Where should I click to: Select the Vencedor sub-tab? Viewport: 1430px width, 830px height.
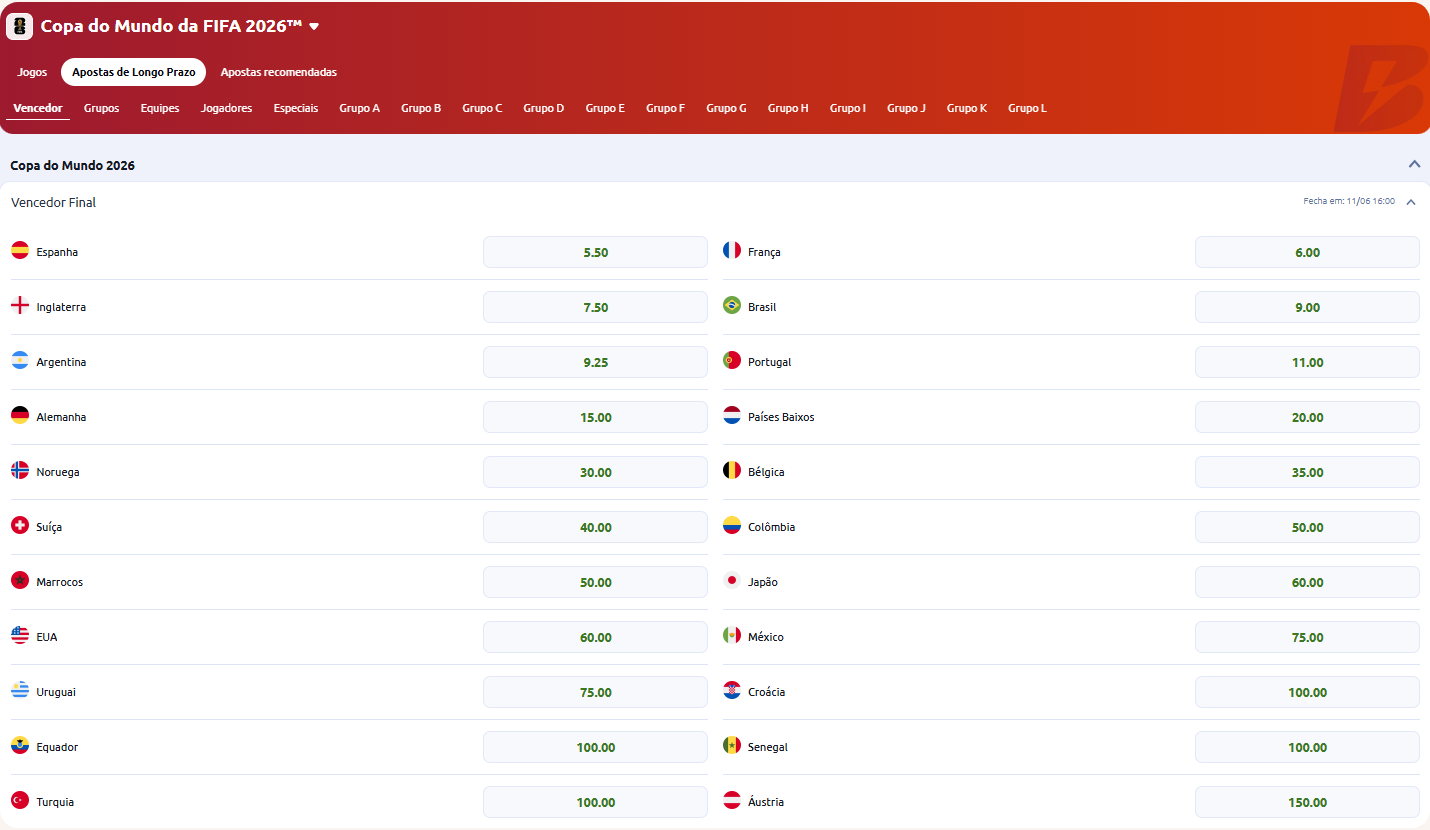click(x=38, y=108)
